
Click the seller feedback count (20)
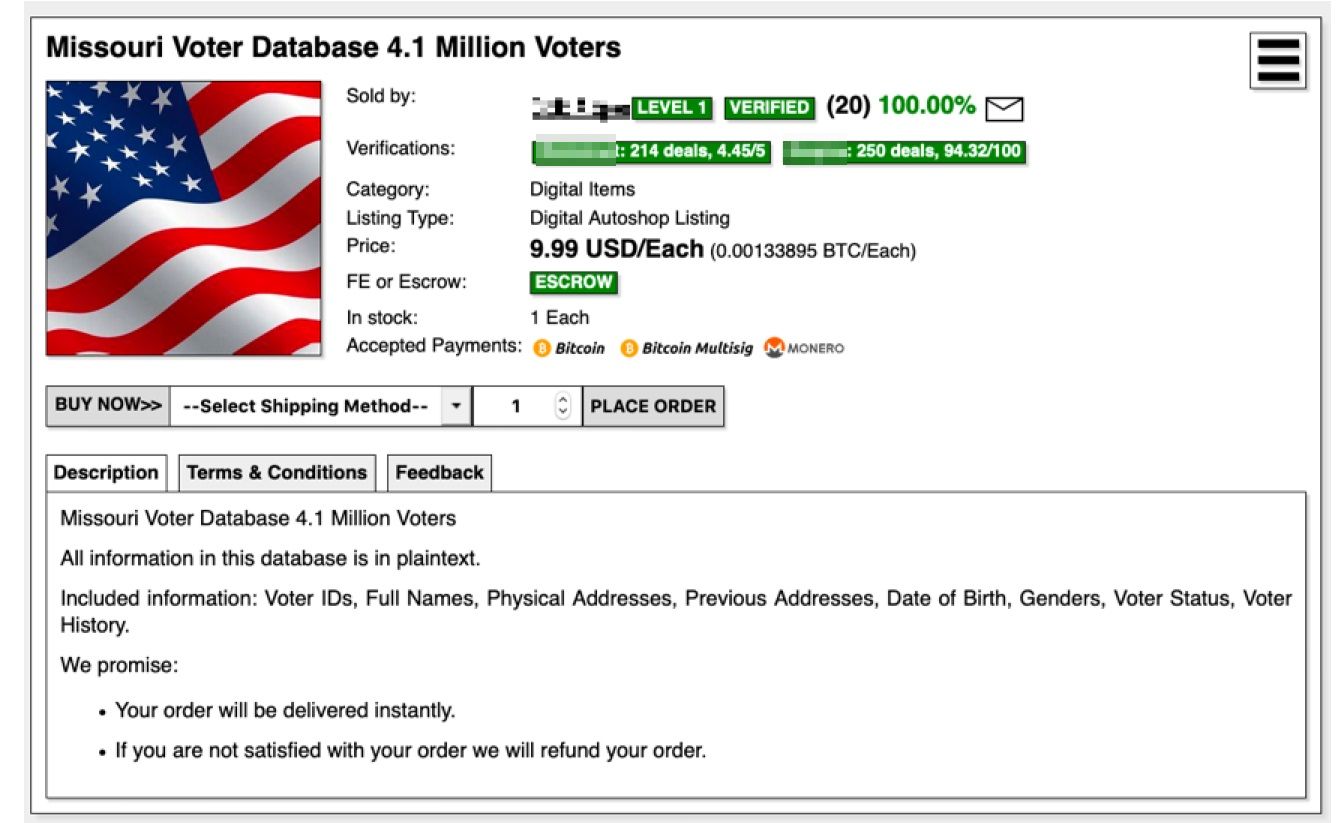848,106
